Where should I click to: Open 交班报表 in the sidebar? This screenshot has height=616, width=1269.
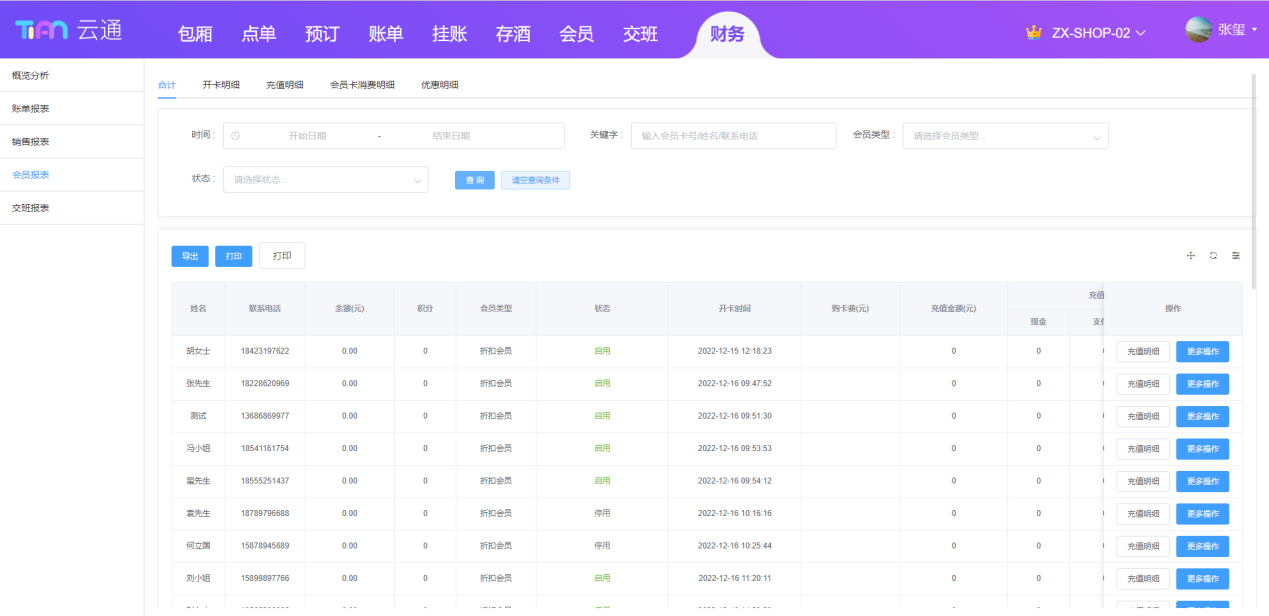point(72,208)
